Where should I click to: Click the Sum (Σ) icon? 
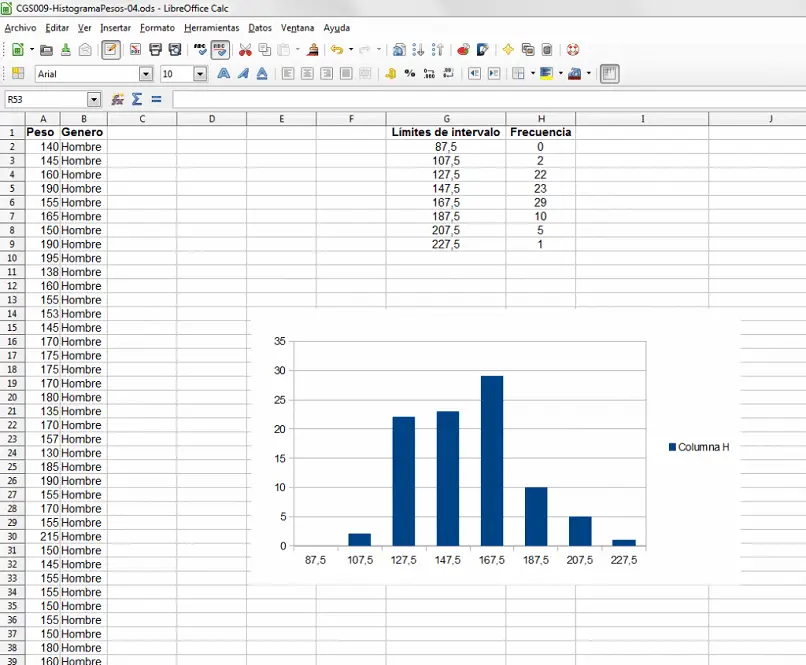coord(137,99)
